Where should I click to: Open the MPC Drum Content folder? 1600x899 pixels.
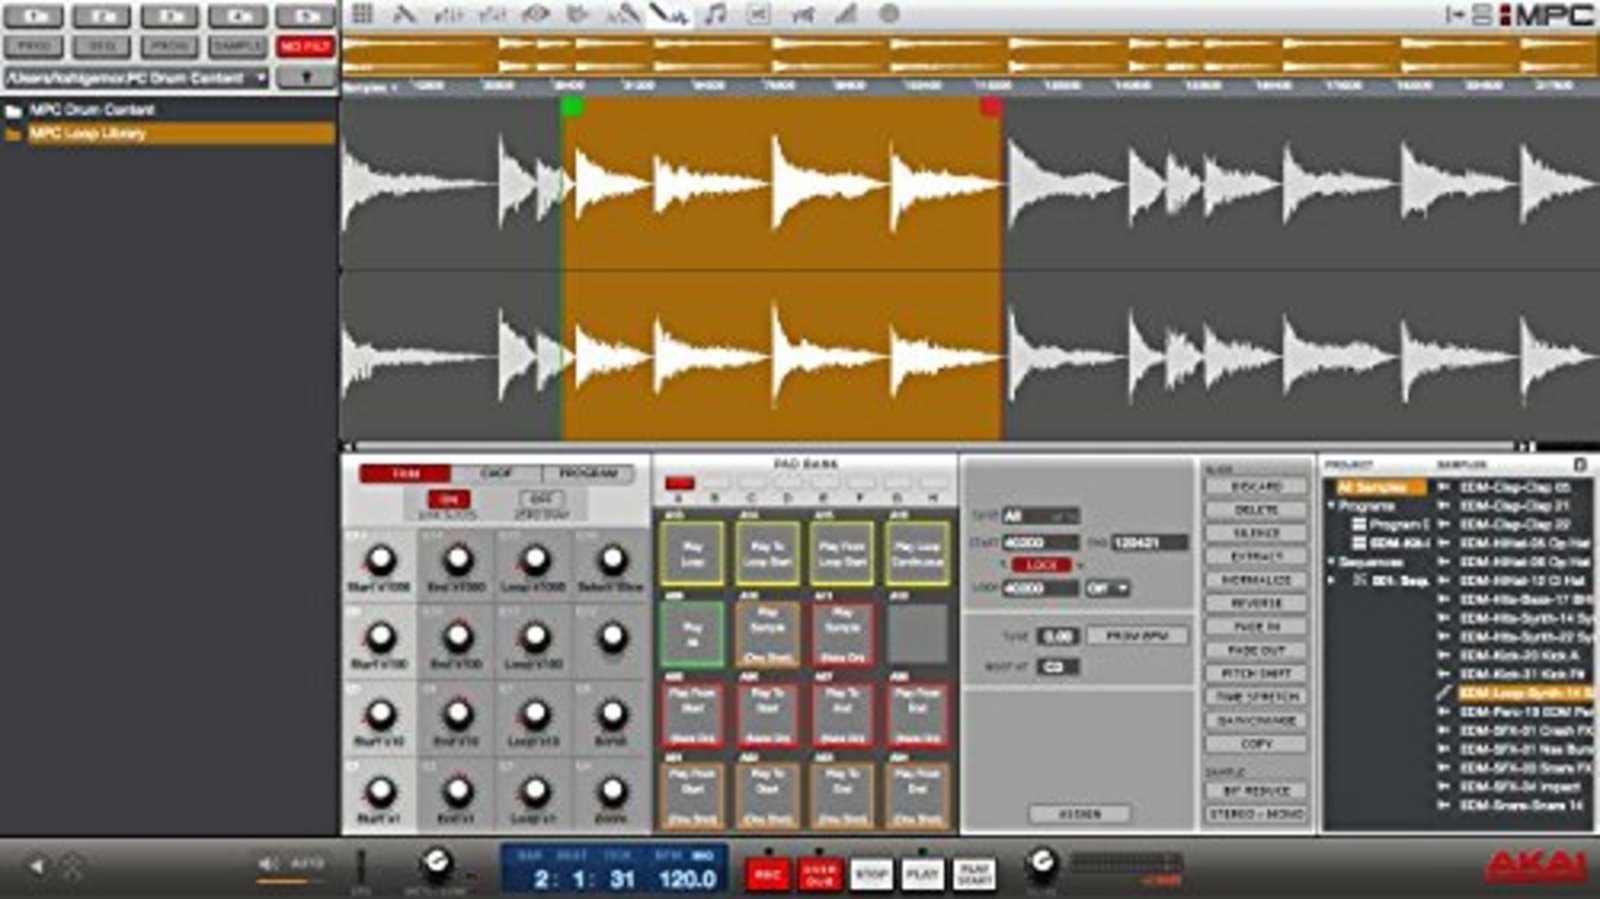[x=92, y=110]
